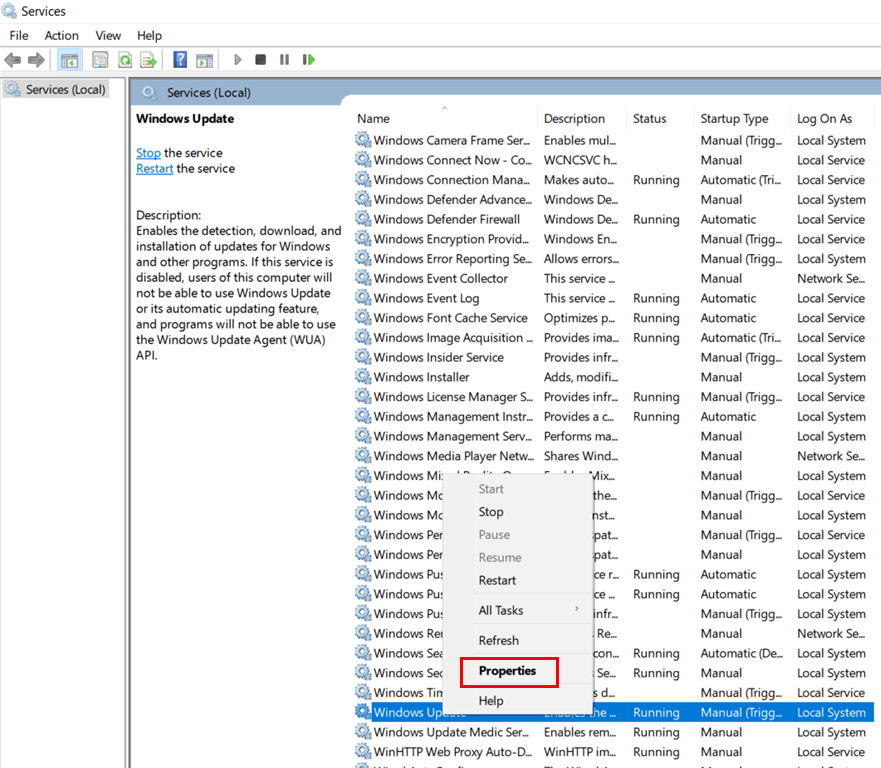The width and height of the screenshot is (881, 768).
Task: Choose Properties in the context menu
Action: point(508,671)
